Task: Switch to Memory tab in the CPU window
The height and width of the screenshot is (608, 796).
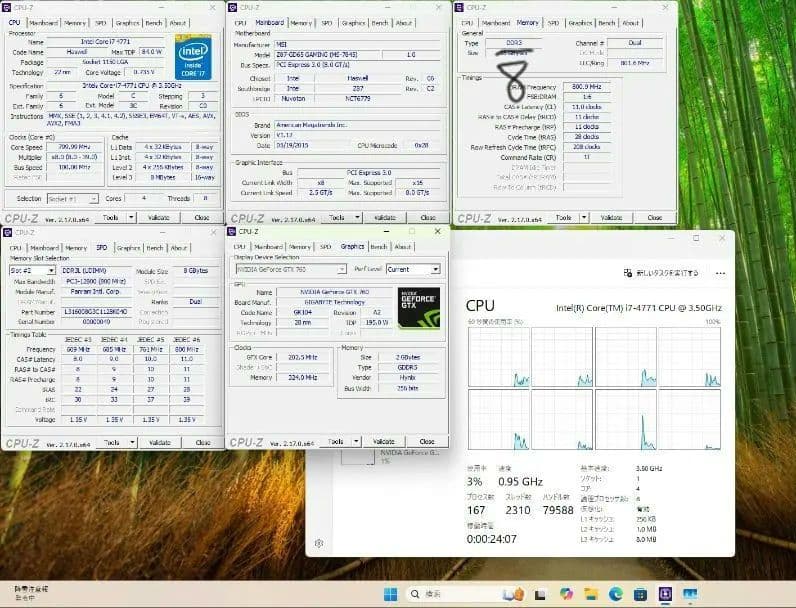Action: (75, 23)
